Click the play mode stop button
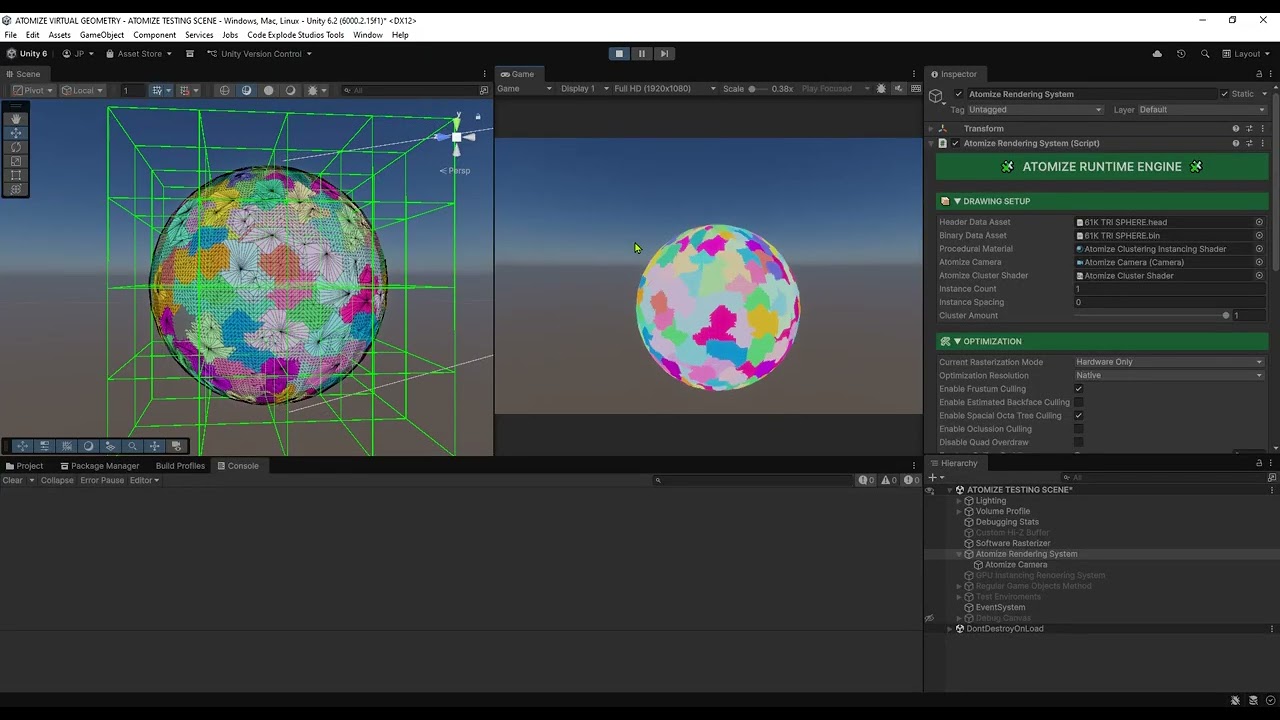Image resolution: width=1280 pixels, height=720 pixels. 619,54
